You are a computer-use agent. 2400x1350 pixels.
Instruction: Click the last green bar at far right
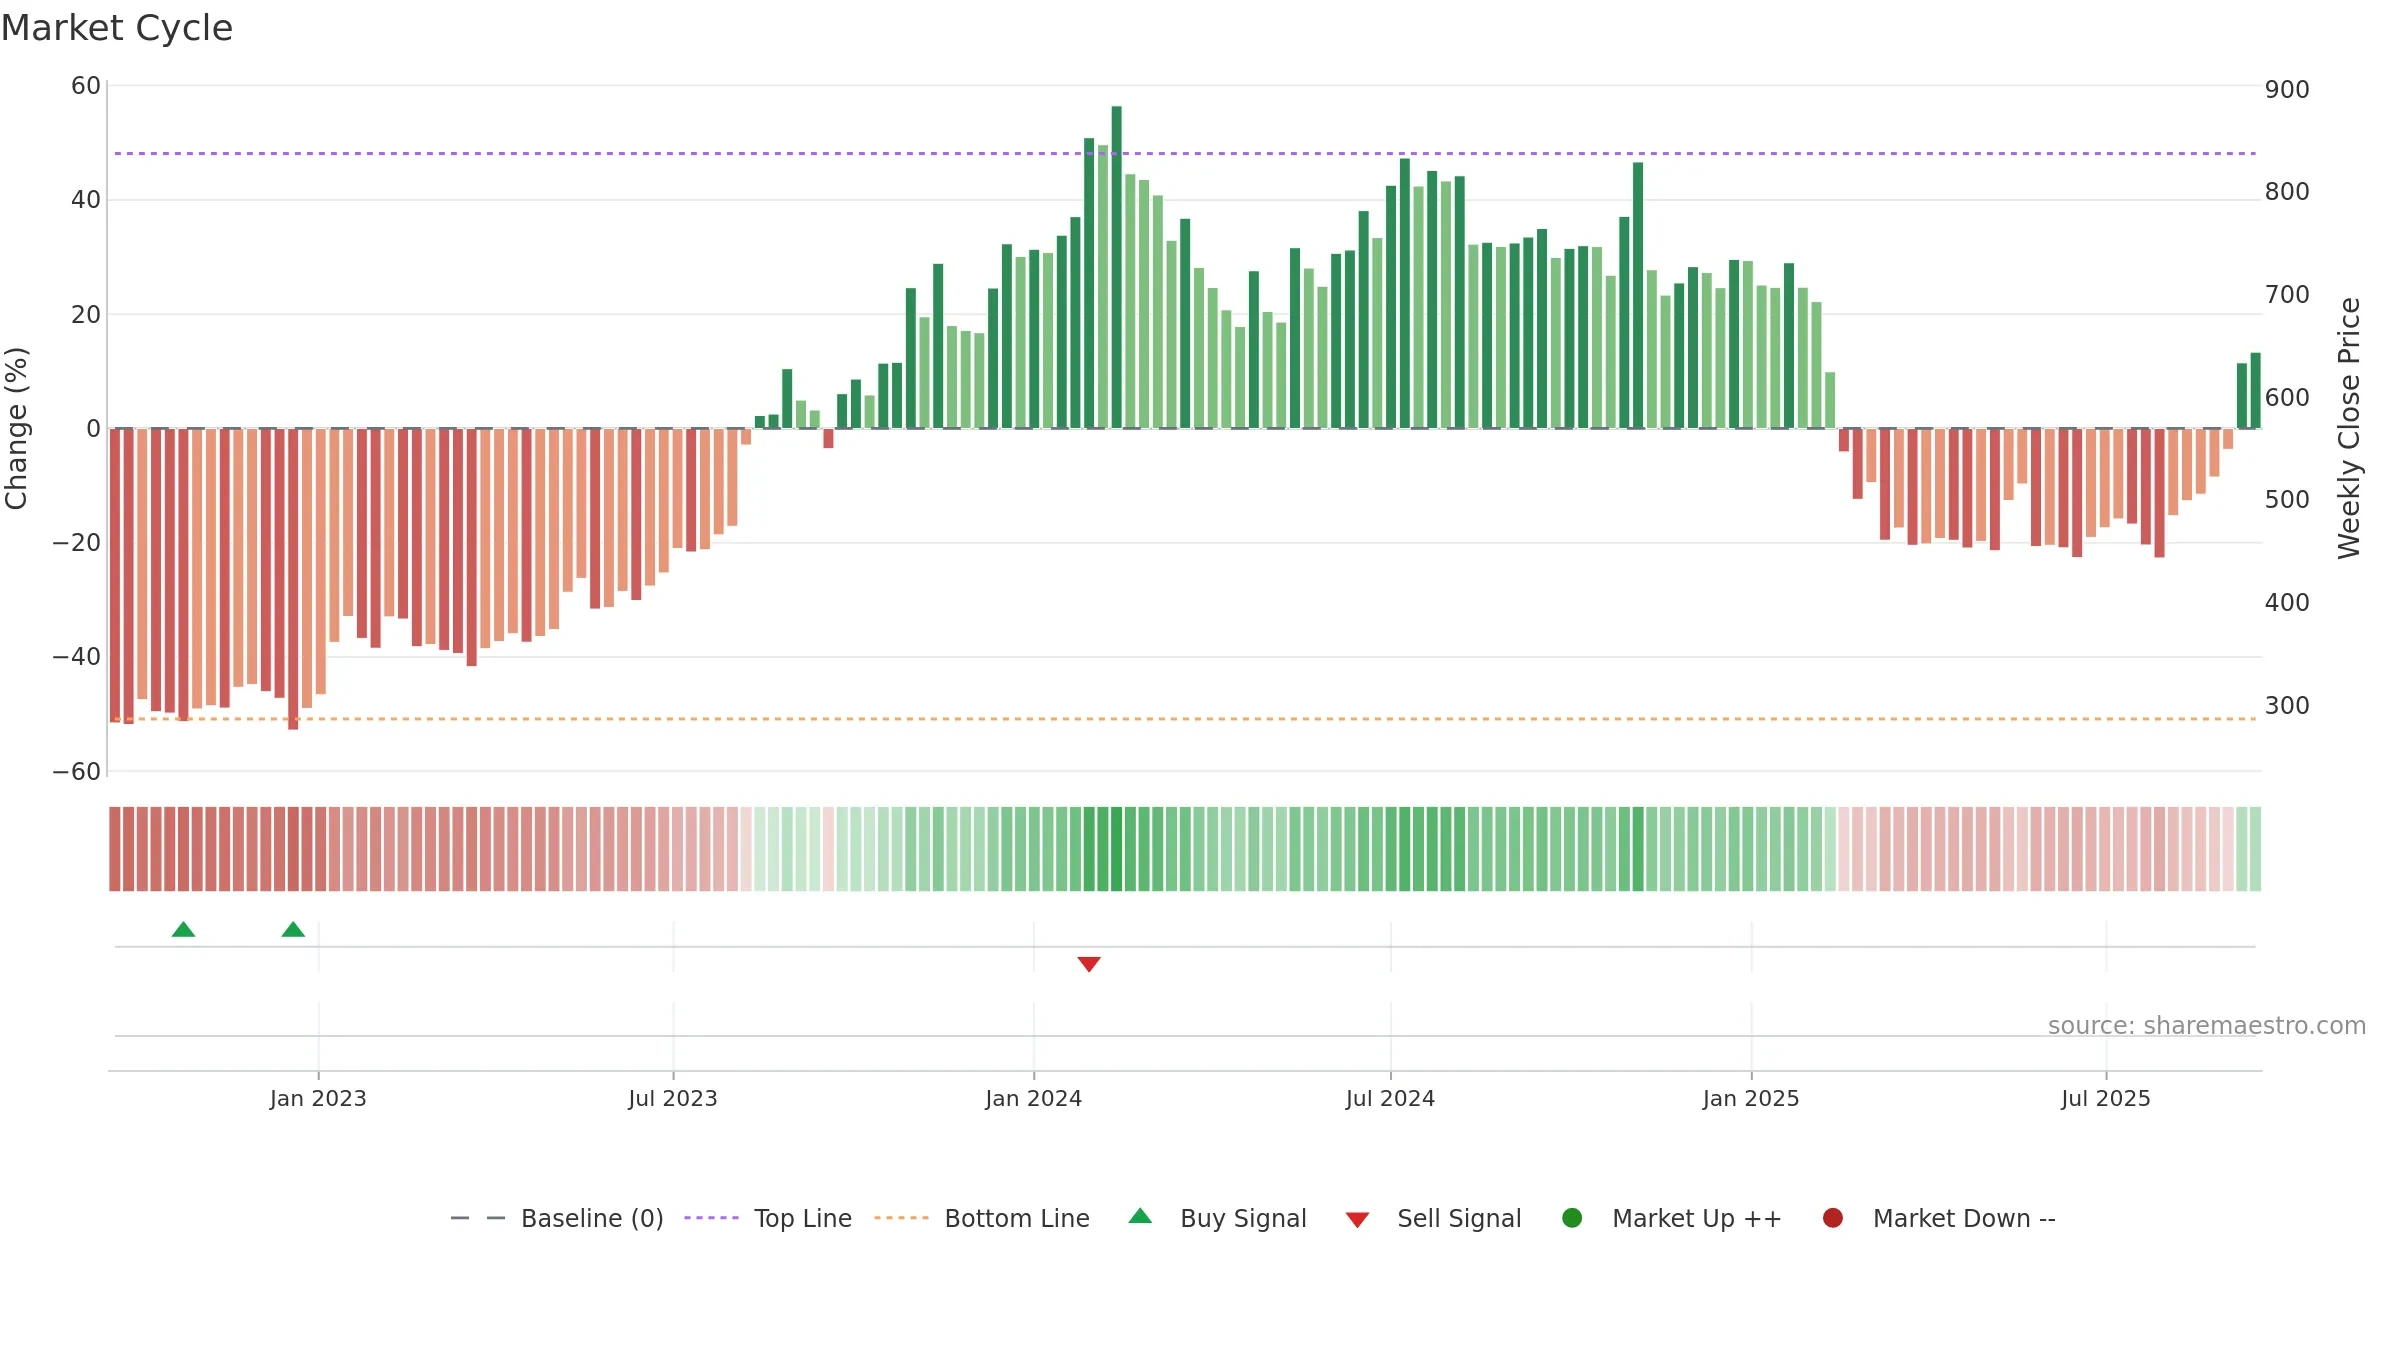[x=2255, y=390]
